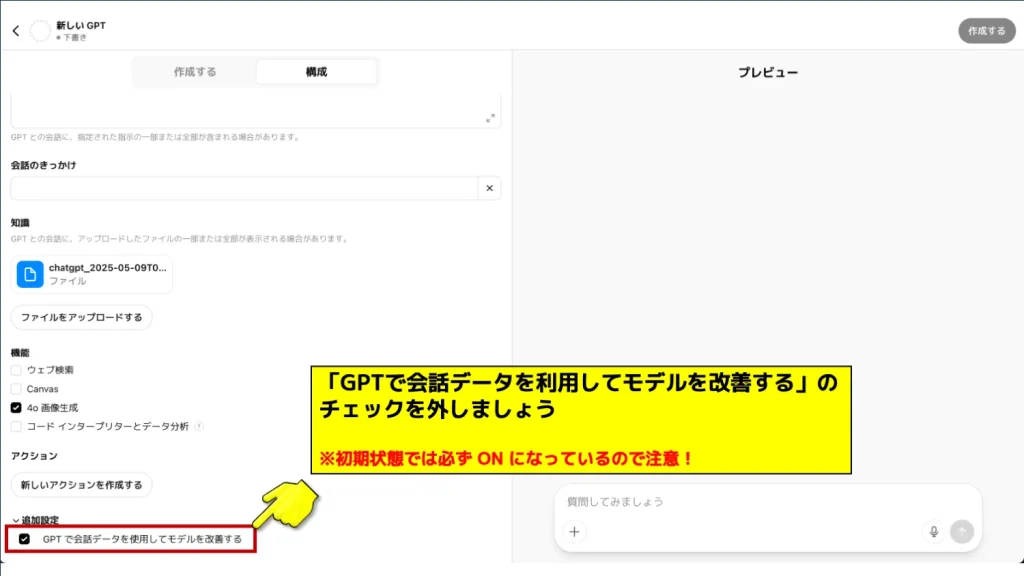Collapse the 追加設定 section
Image resolution: width=1024 pixels, height=576 pixels.
[35, 520]
